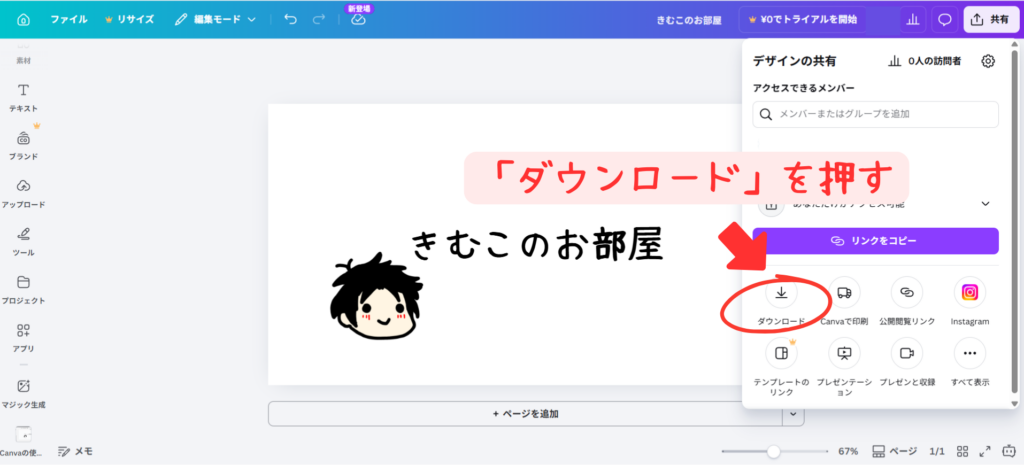Click the 共有 share button
The height and width of the screenshot is (465, 1024).
pyautogui.click(x=990, y=20)
